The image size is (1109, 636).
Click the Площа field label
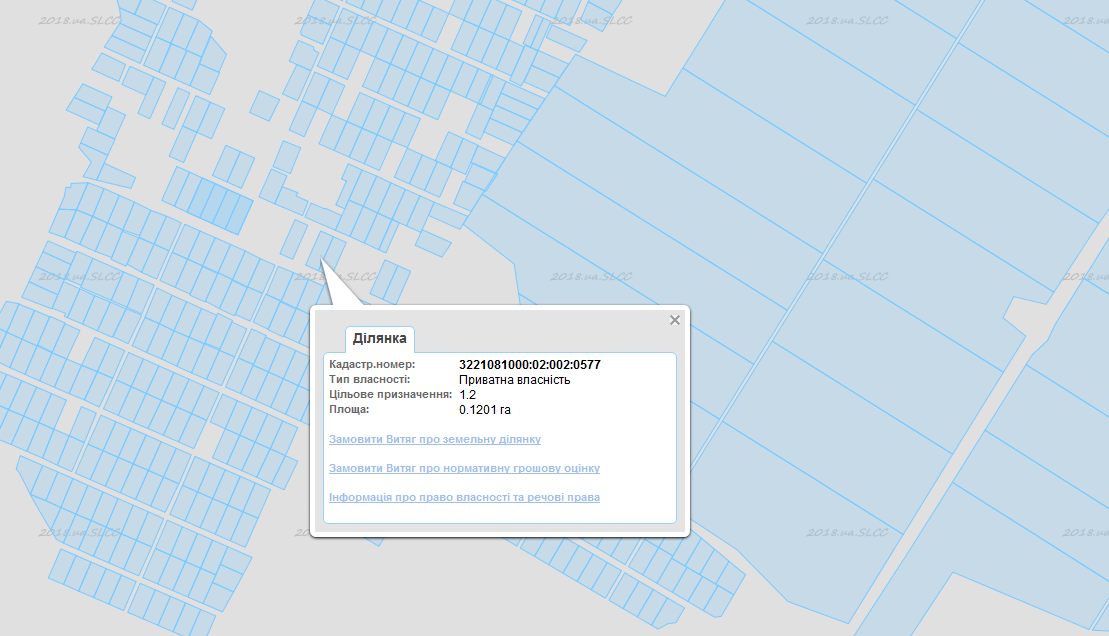[x=349, y=409]
